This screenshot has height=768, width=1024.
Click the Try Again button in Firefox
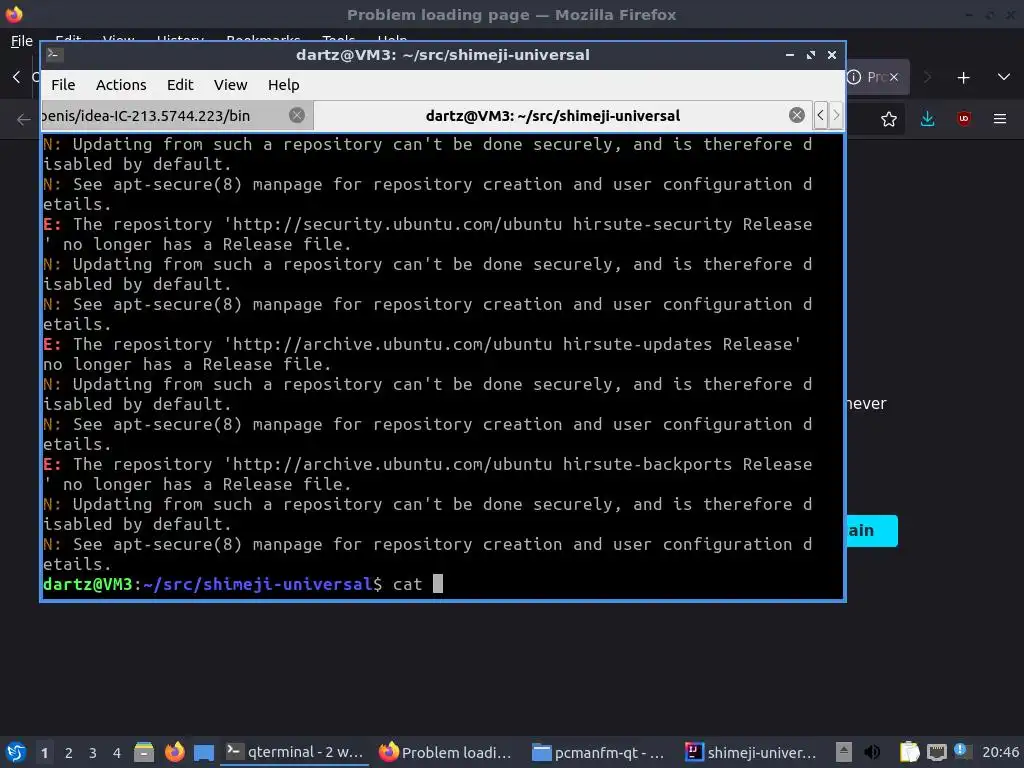tap(872, 531)
